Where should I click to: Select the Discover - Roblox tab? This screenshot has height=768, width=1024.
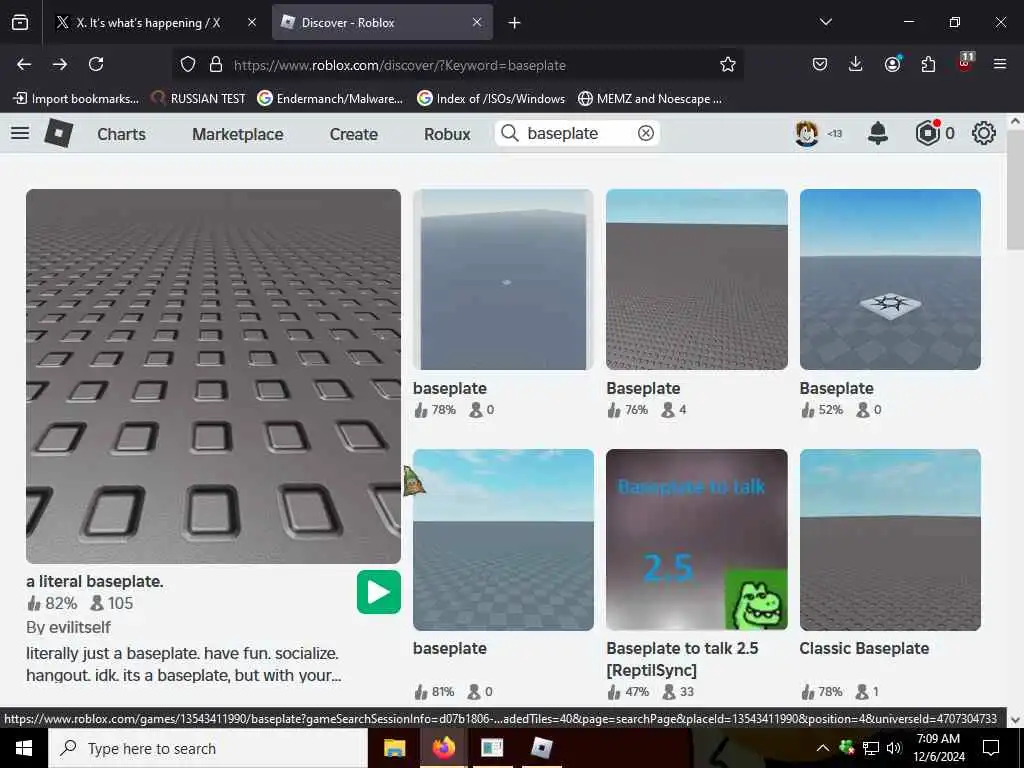[382, 22]
